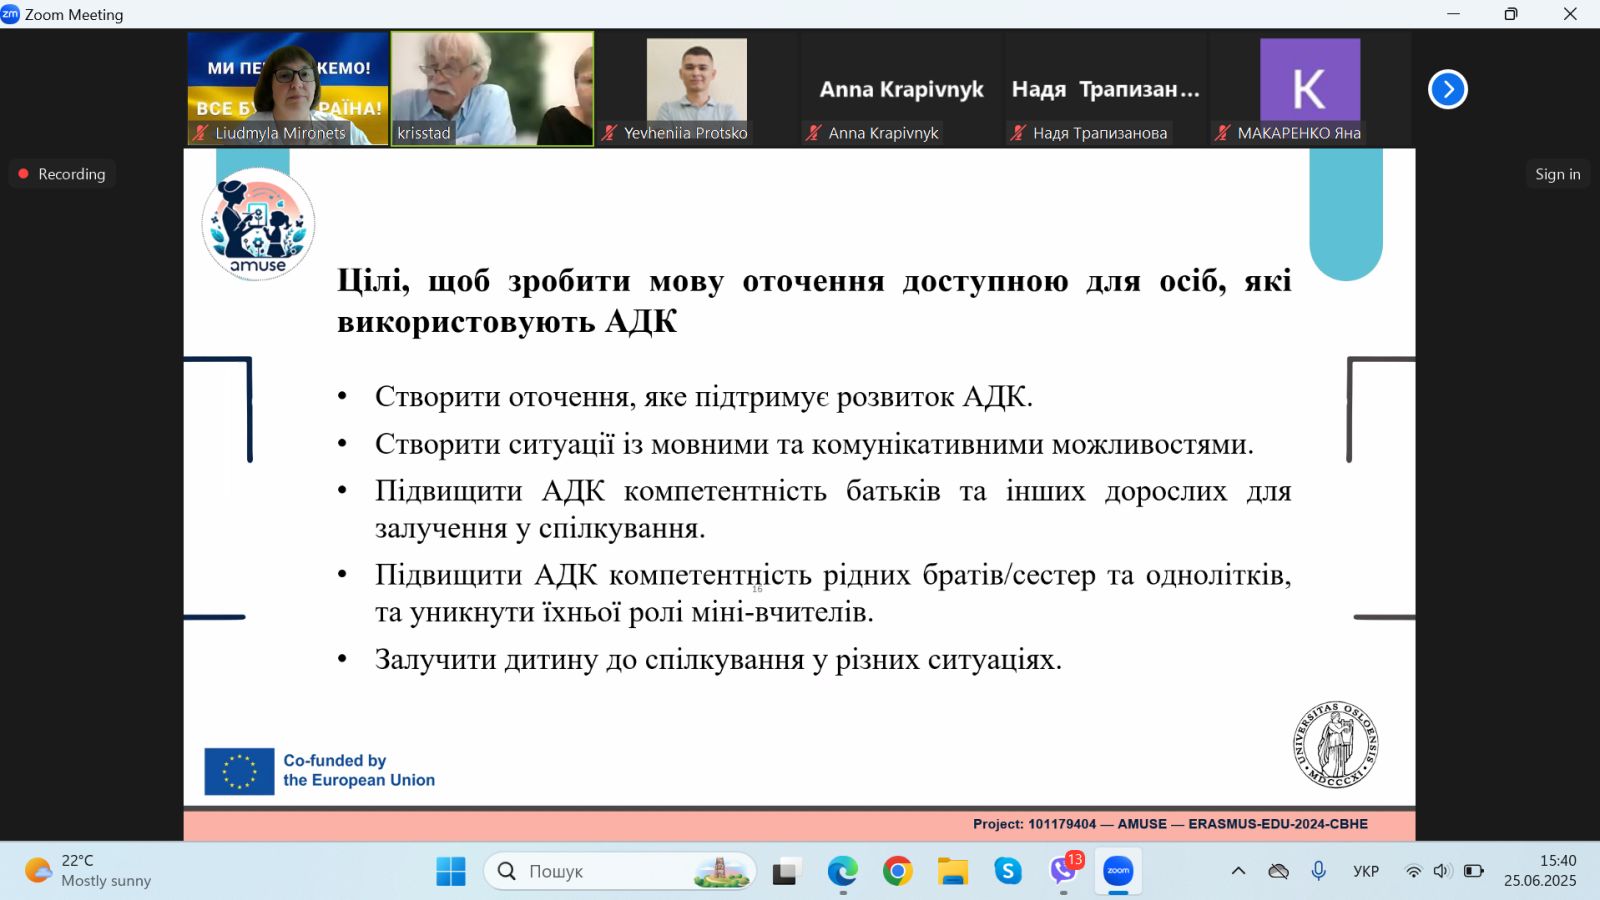Click the Sign in button
This screenshot has height=900, width=1600.
pos(1558,174)
